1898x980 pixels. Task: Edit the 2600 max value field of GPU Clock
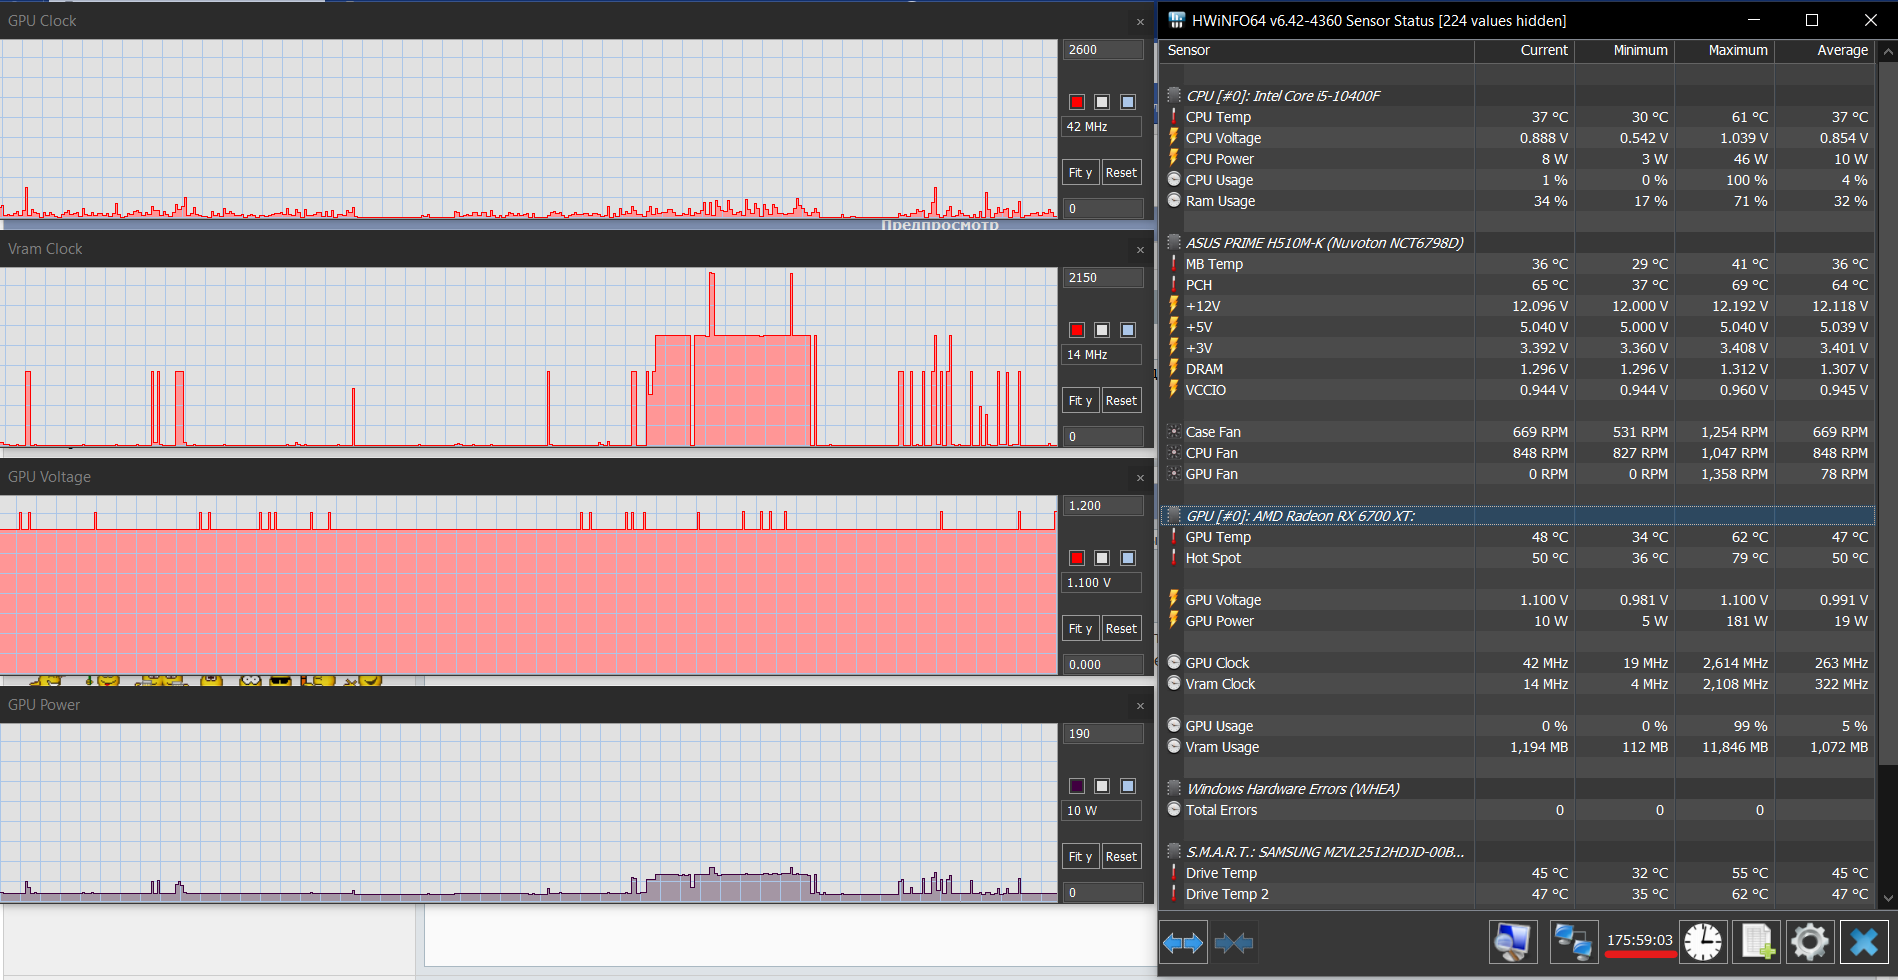[x=1103, y=50]
